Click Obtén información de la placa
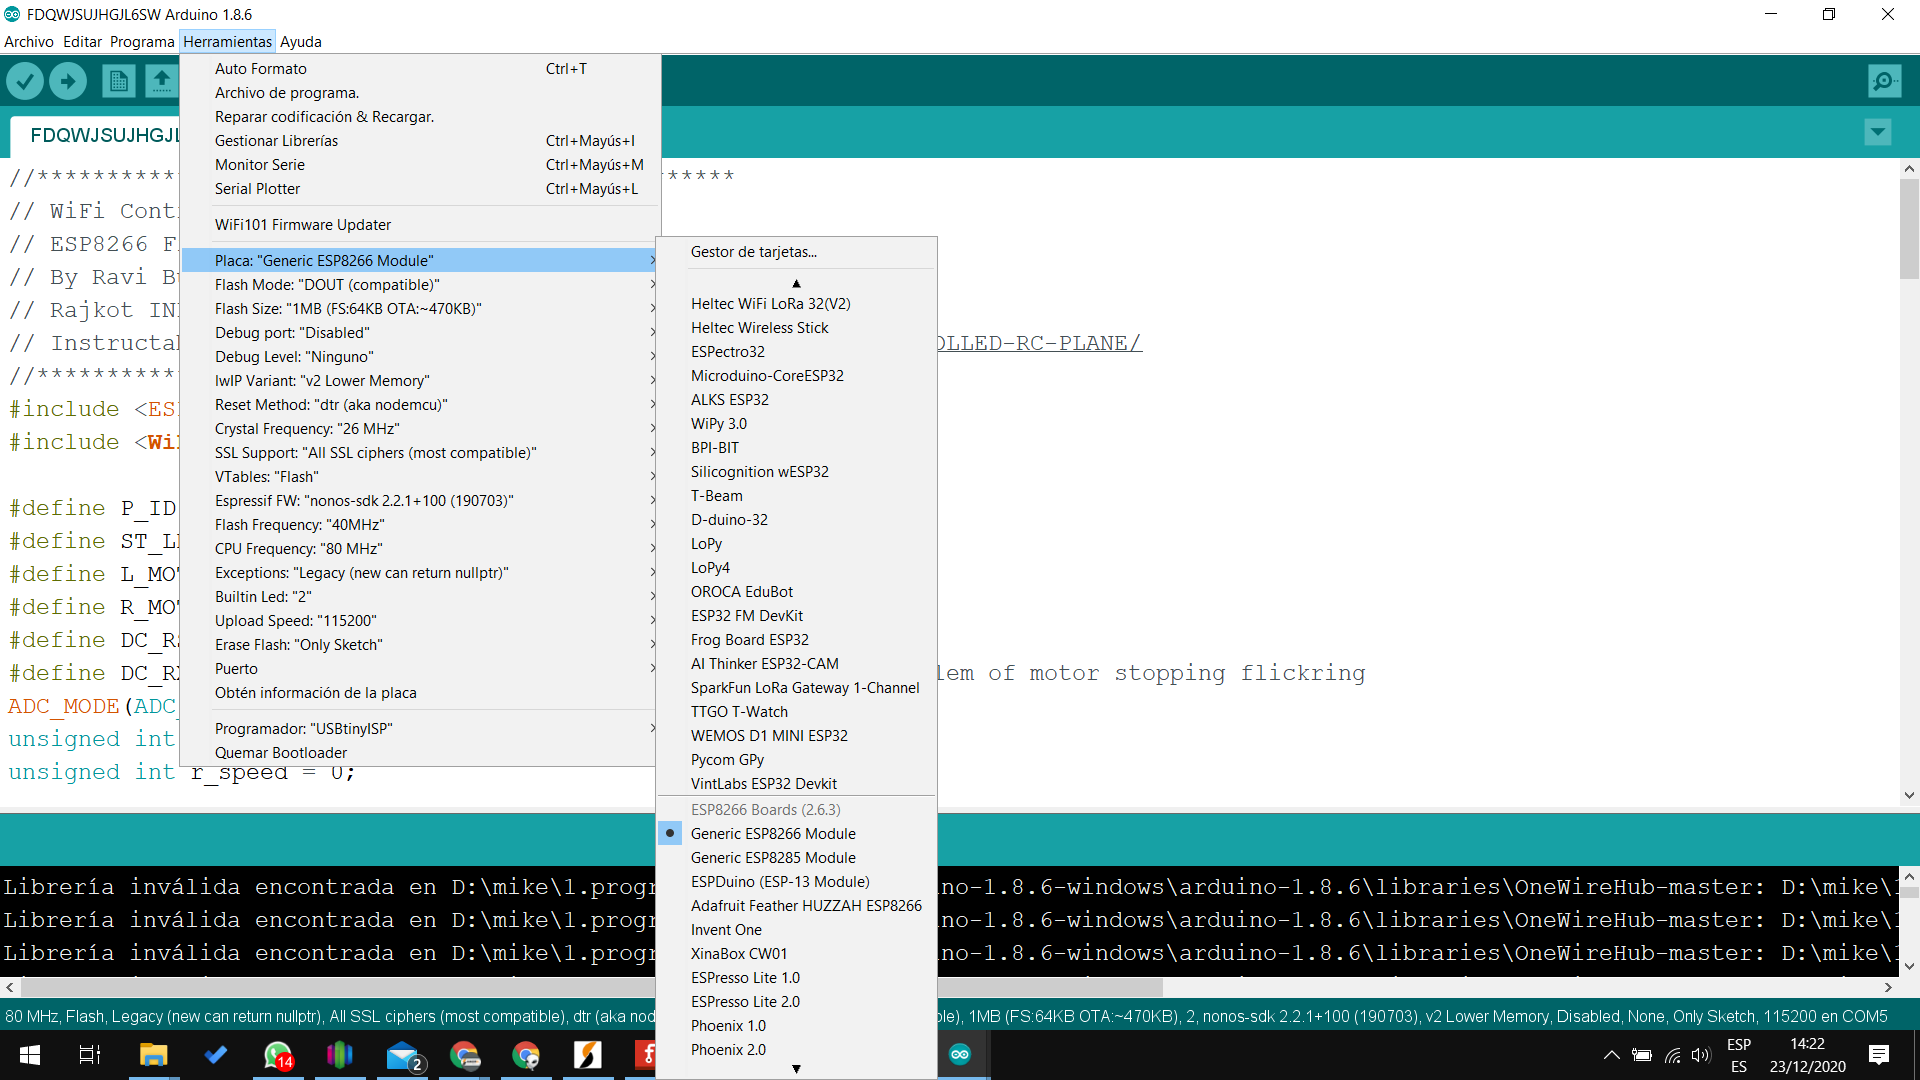The image size is (1920, 1080). [x=315, y=693]
